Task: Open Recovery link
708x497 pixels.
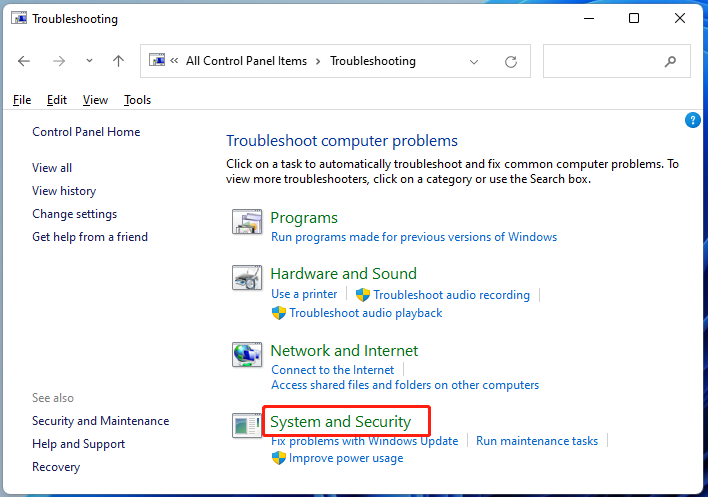Action: [x=56, y=467]
